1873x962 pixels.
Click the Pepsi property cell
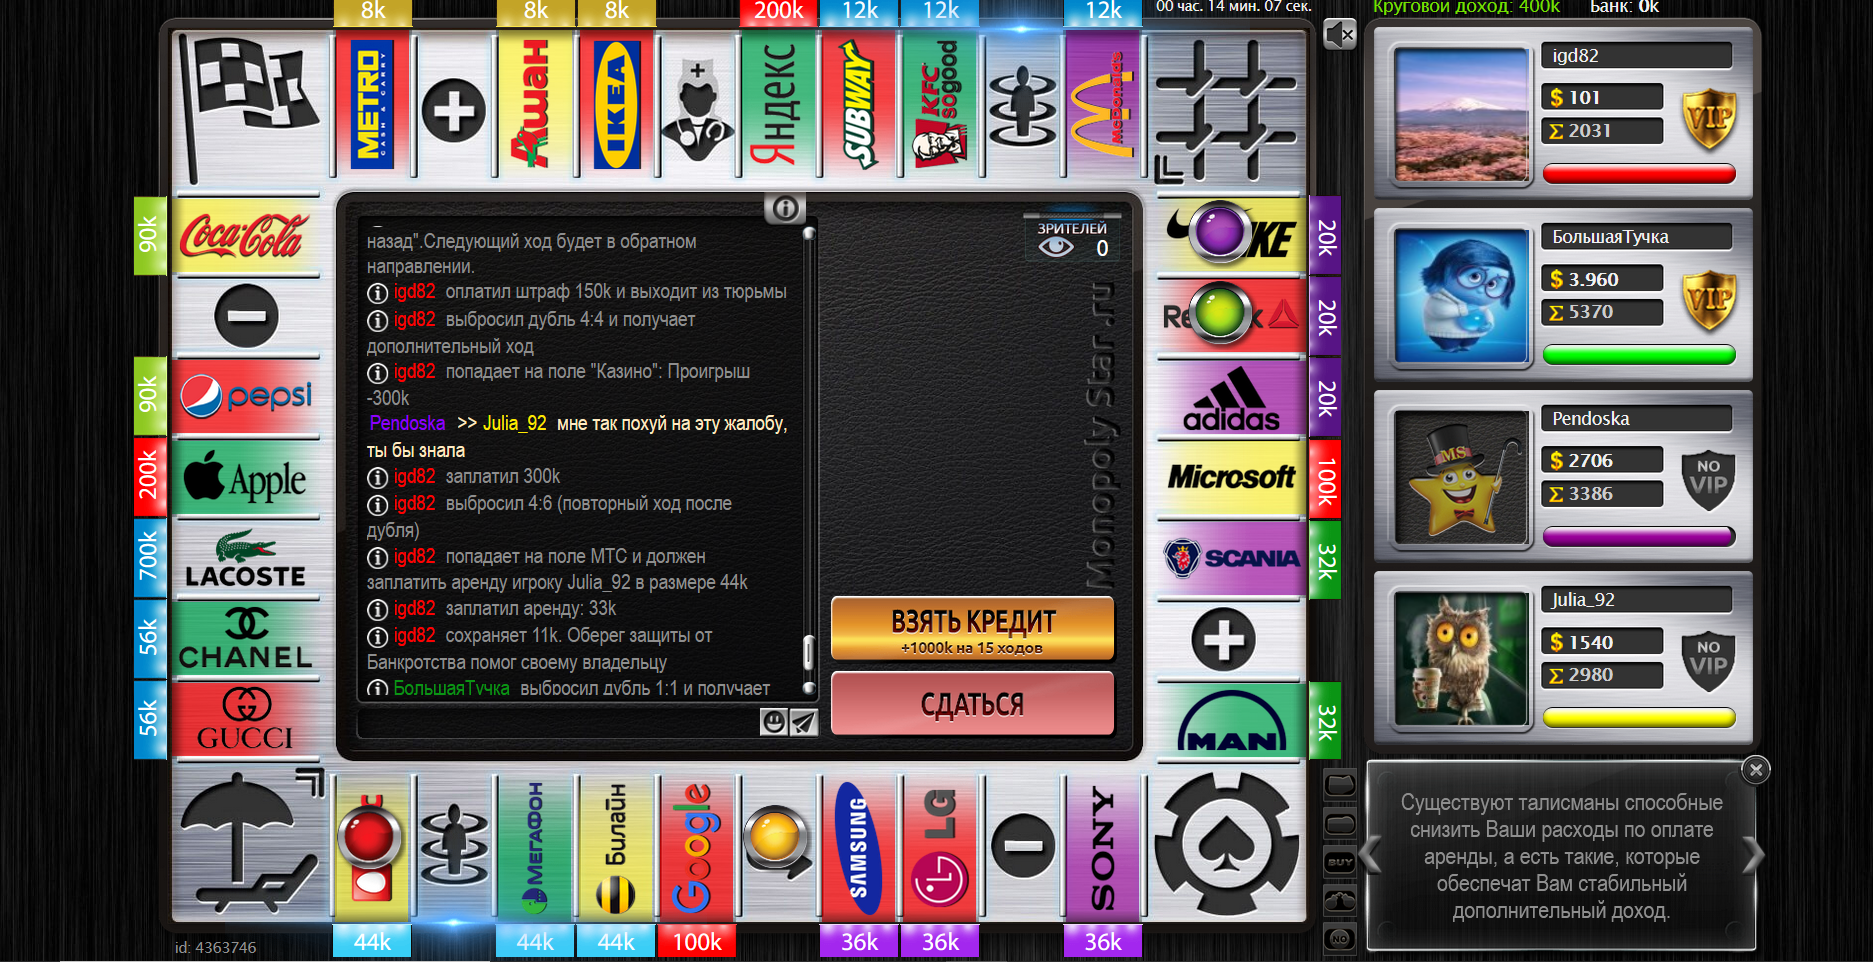point(246,397)
